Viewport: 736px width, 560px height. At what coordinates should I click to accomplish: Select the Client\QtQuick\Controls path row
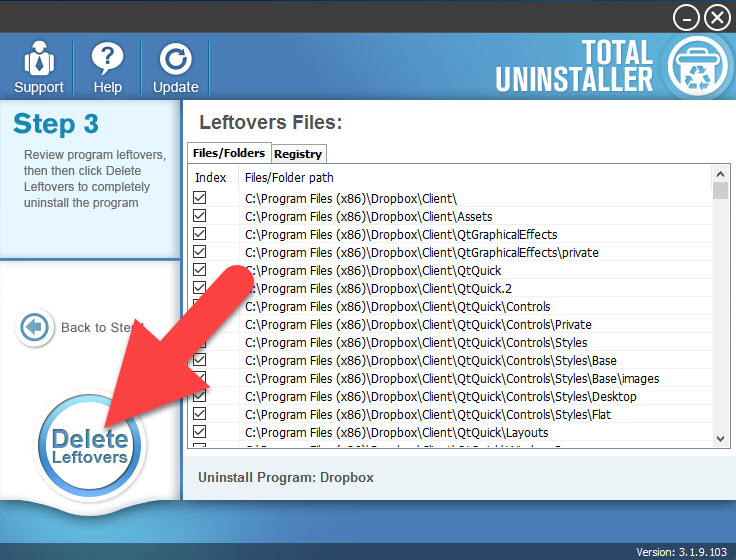[x=398, y=307]
